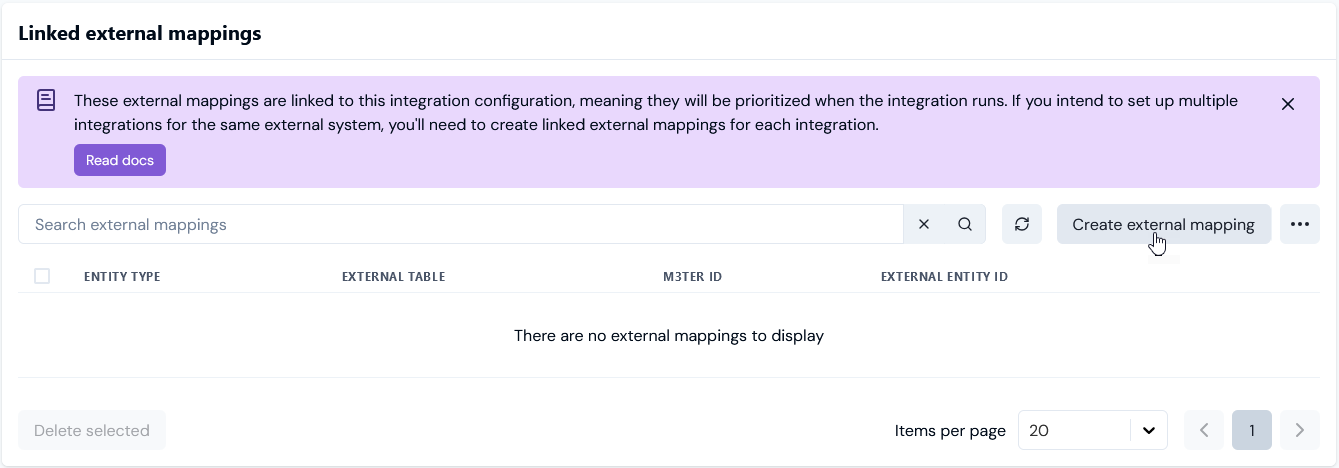The height and width of the screenshot is (468, 1339).
Task: Sort by External Table column header
Action: coord(393,276)
